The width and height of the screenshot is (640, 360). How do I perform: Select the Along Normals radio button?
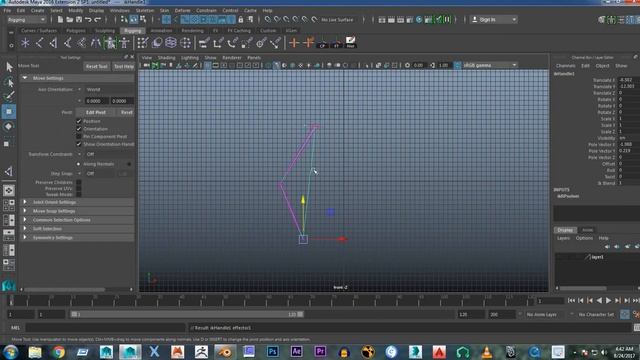[79, 164]
